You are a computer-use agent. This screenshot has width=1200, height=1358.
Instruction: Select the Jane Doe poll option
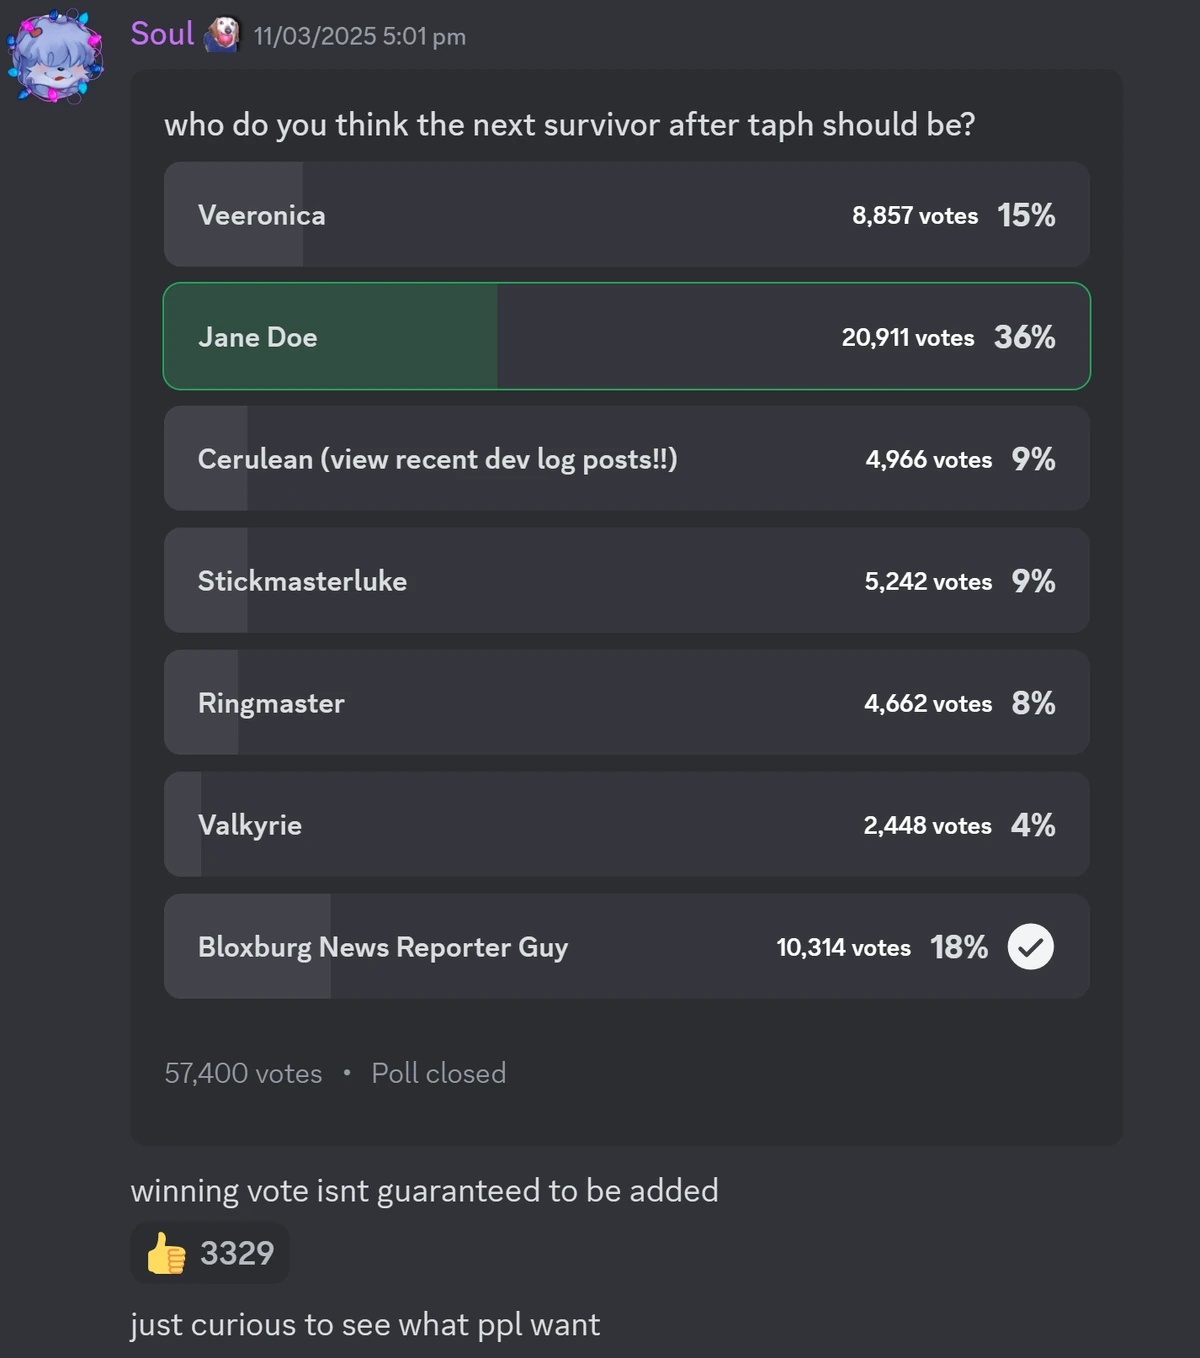click(x=626, y=336)
